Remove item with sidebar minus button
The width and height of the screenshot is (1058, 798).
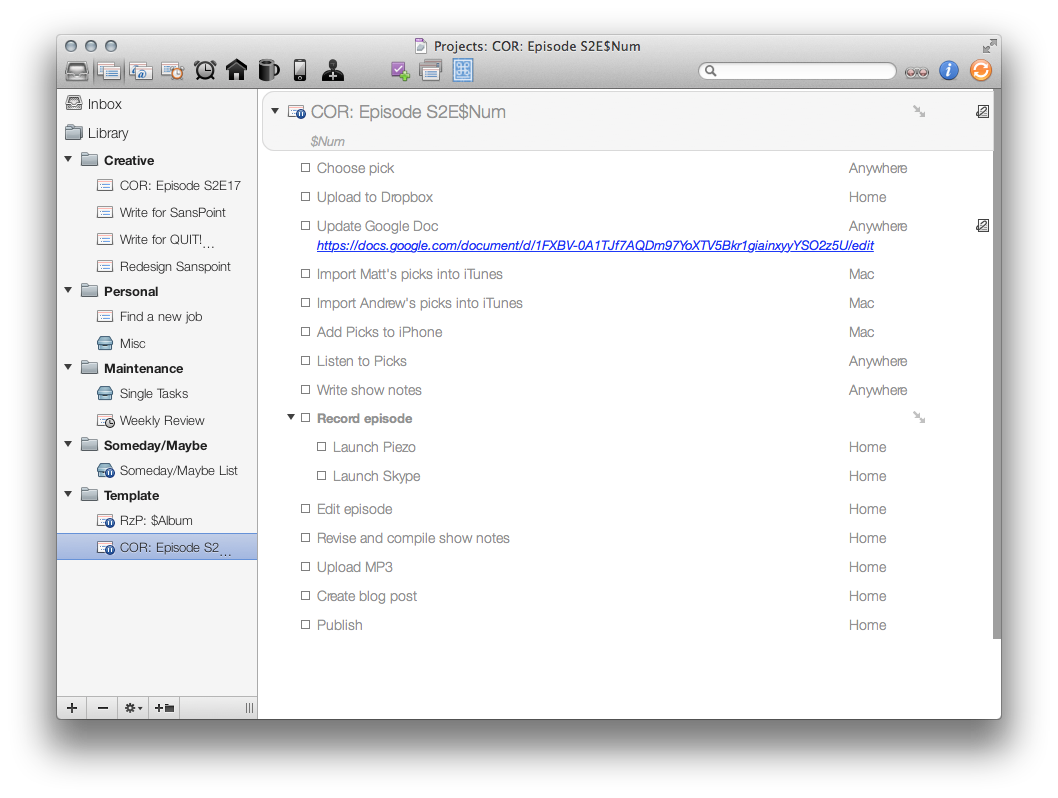[x=103, y=708]
